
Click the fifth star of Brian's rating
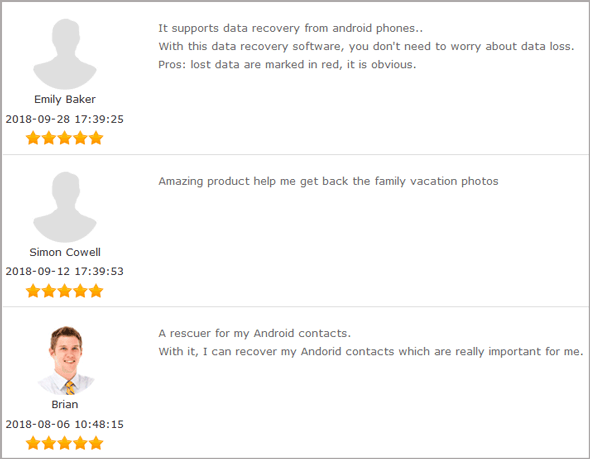point(96,443)
